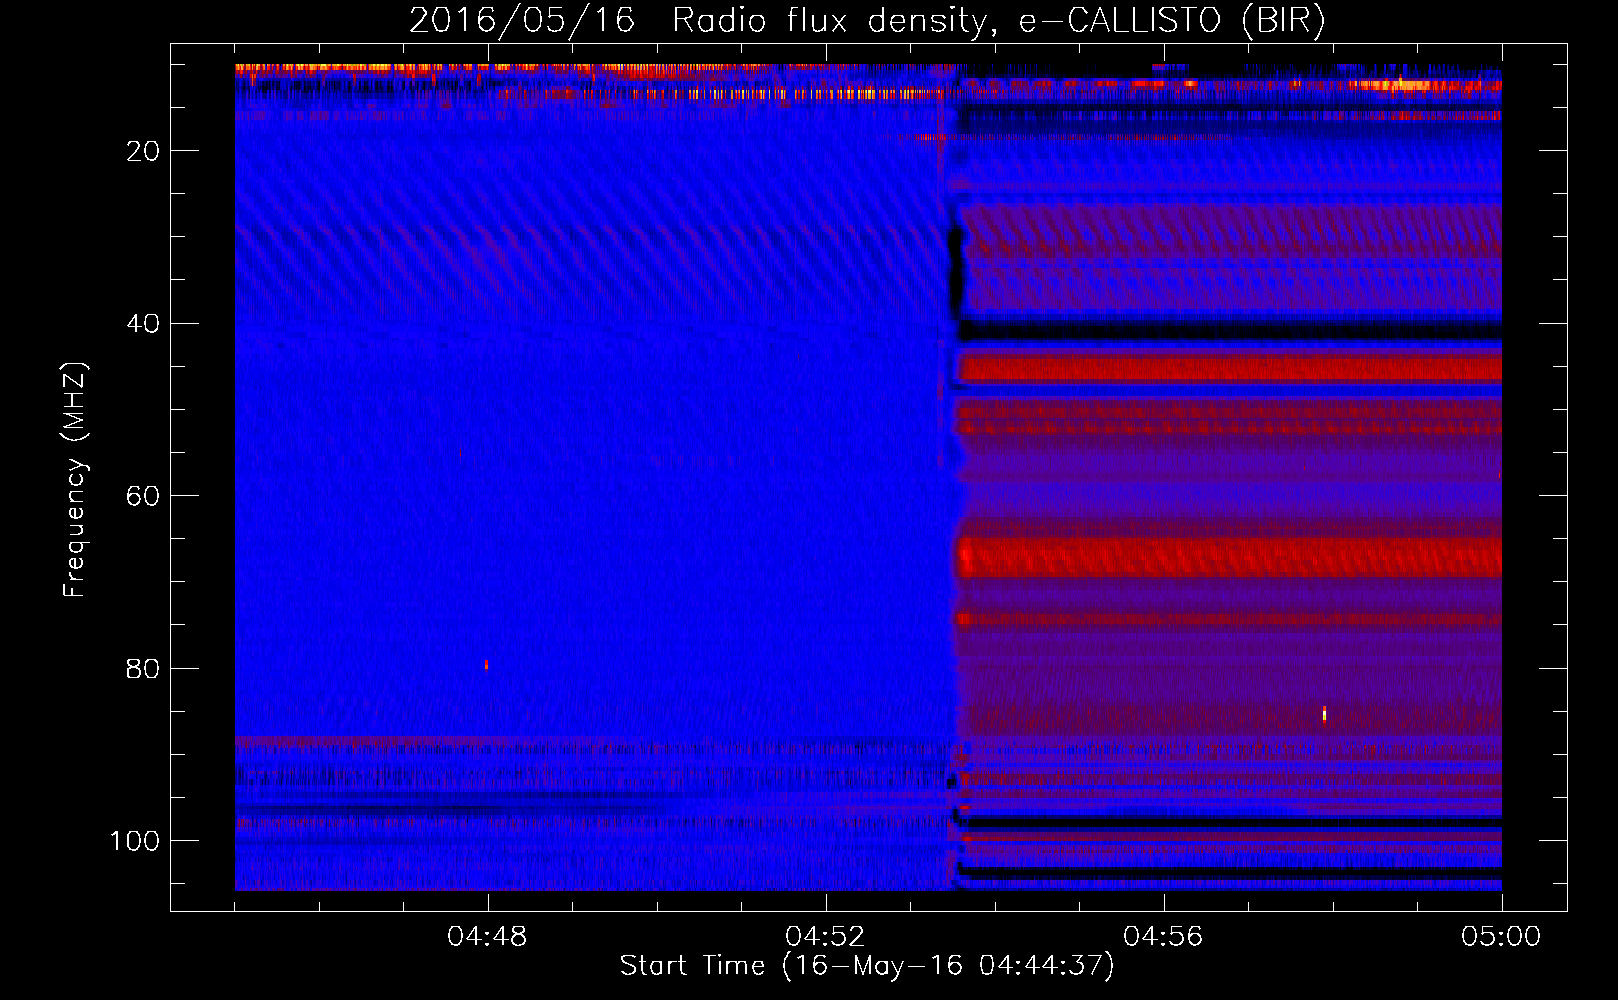Click the 80 frequency tick label

pyautogui.click(x=143, y=668)
